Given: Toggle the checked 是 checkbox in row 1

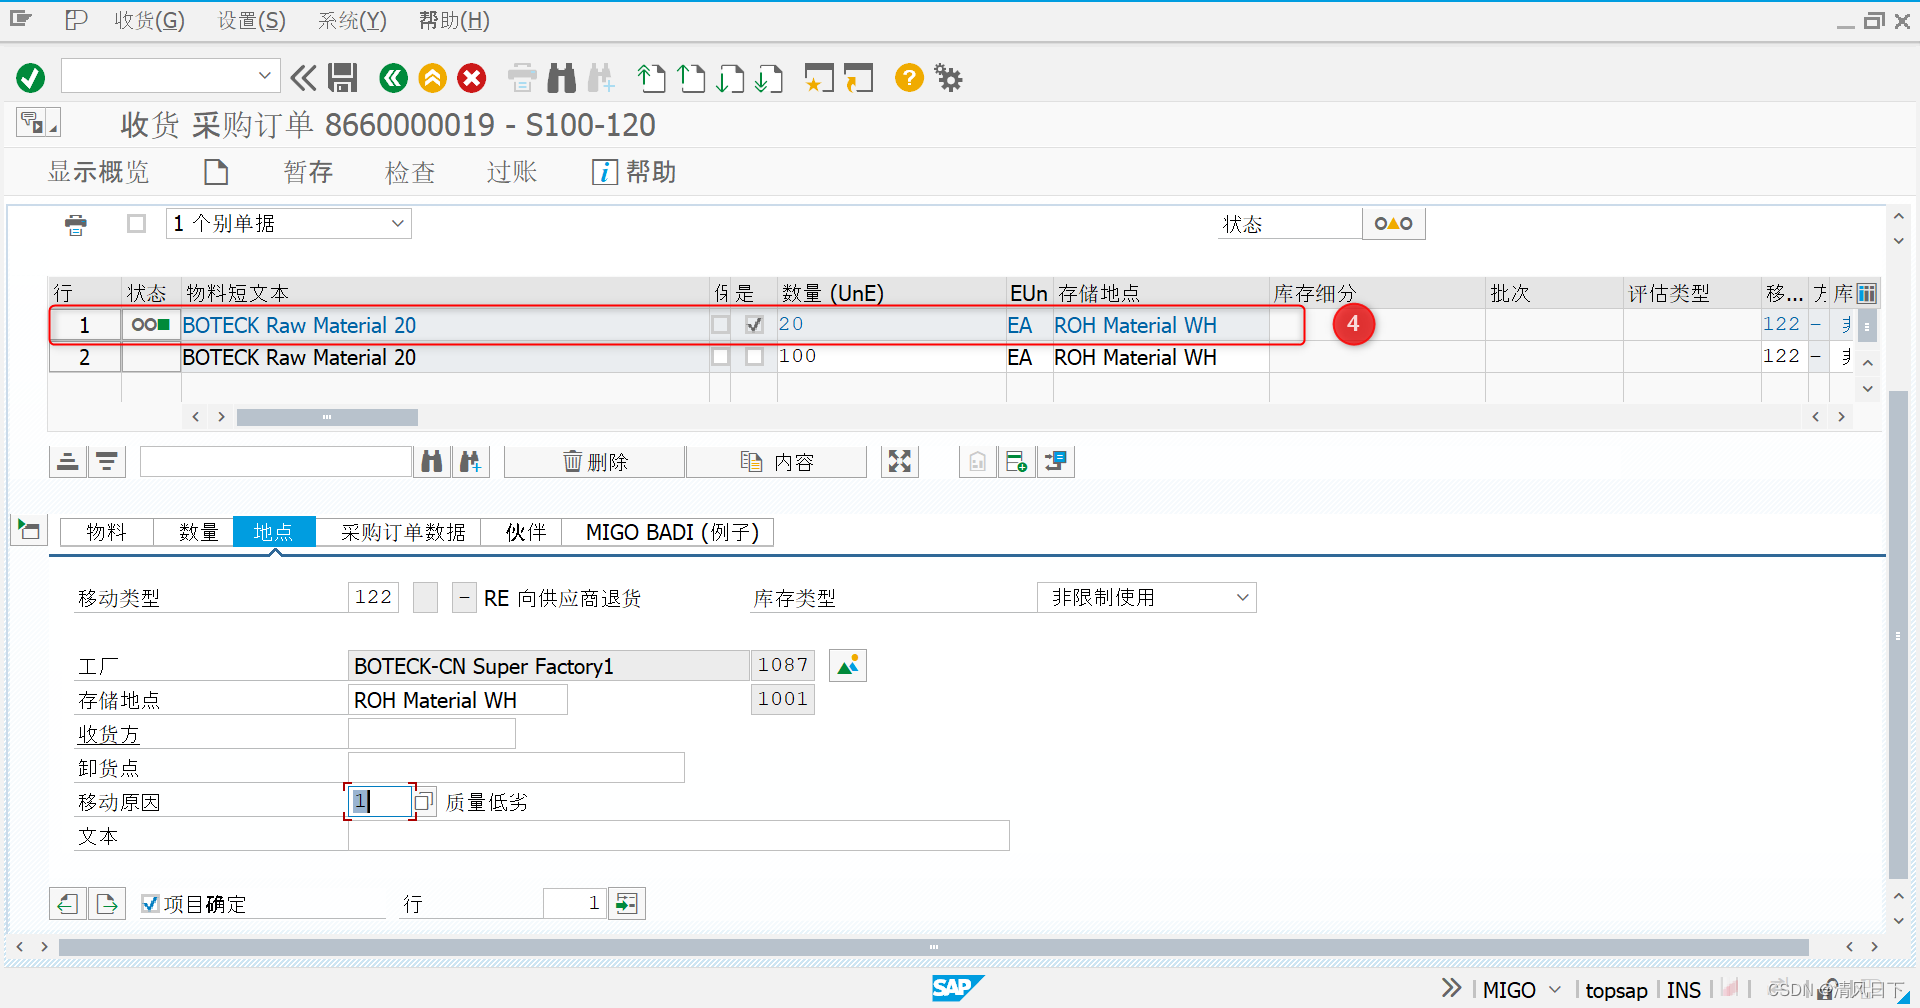Looking at the screenshot, I should click(755, 324).
